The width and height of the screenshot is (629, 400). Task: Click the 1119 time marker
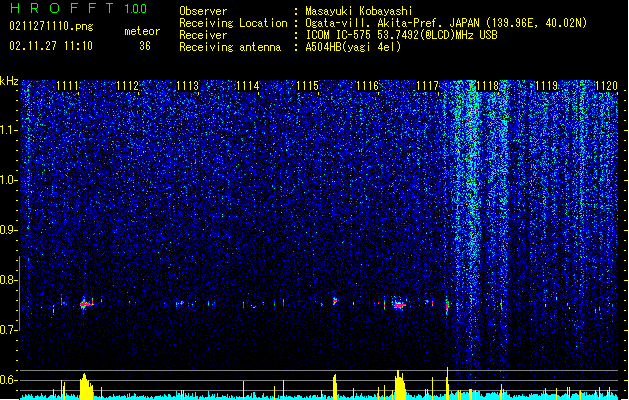547,86
